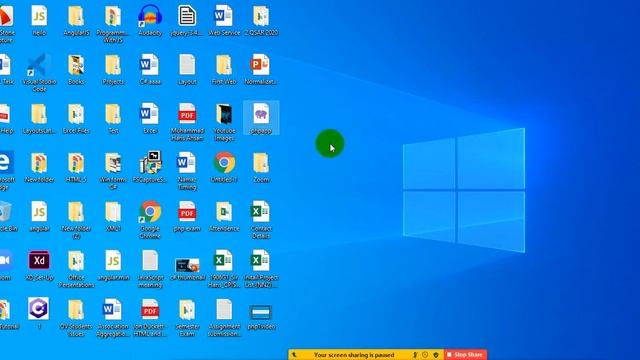This screenshot has width=640, height=360.
Task: Run the XD Set-Up installer
Action: click(39, 265)
